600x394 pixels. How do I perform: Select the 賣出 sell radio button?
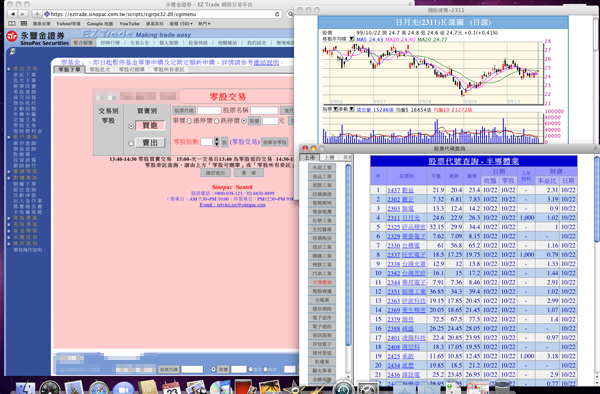click(131, 143)
